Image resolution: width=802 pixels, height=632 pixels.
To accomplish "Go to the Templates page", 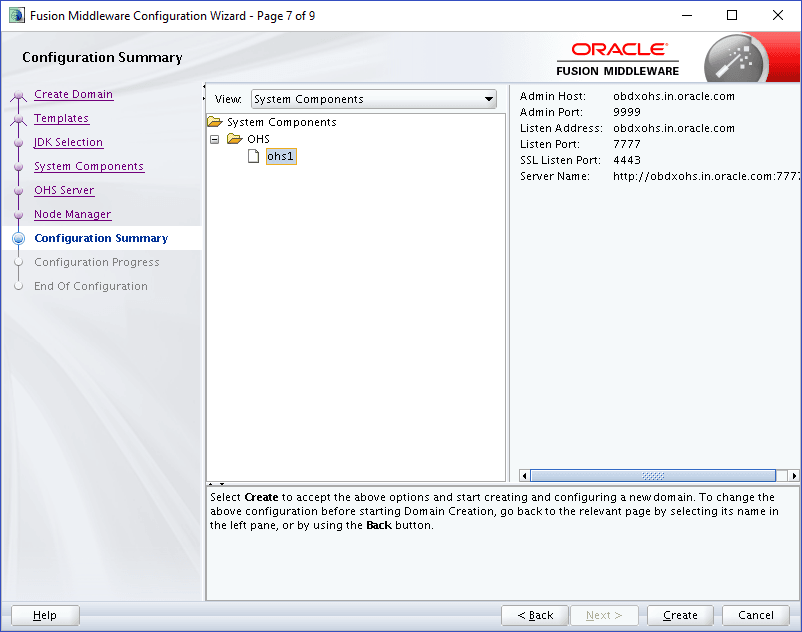I will (x=61, y=119).
